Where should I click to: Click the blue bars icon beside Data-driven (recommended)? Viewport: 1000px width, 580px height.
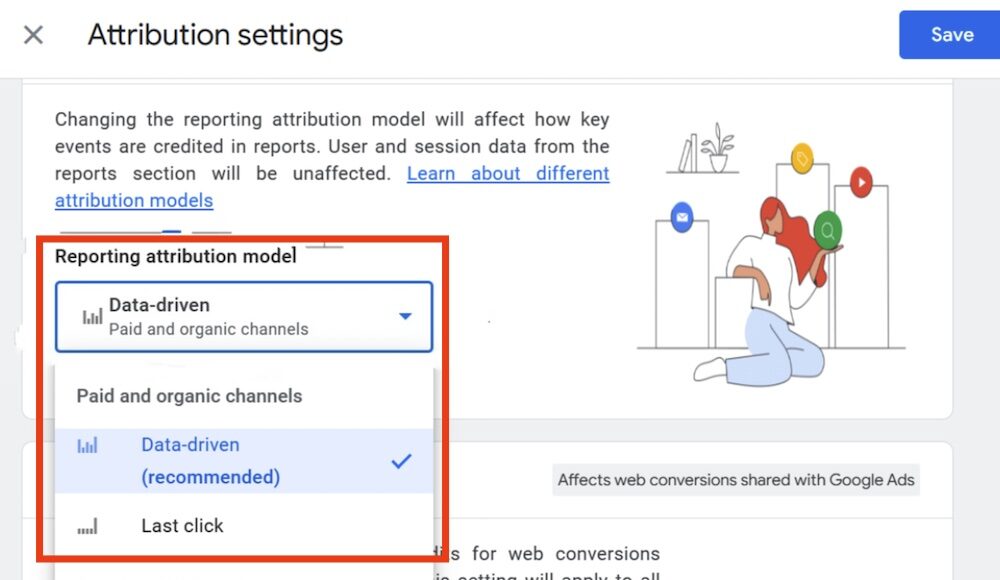(x=88, y=446)
